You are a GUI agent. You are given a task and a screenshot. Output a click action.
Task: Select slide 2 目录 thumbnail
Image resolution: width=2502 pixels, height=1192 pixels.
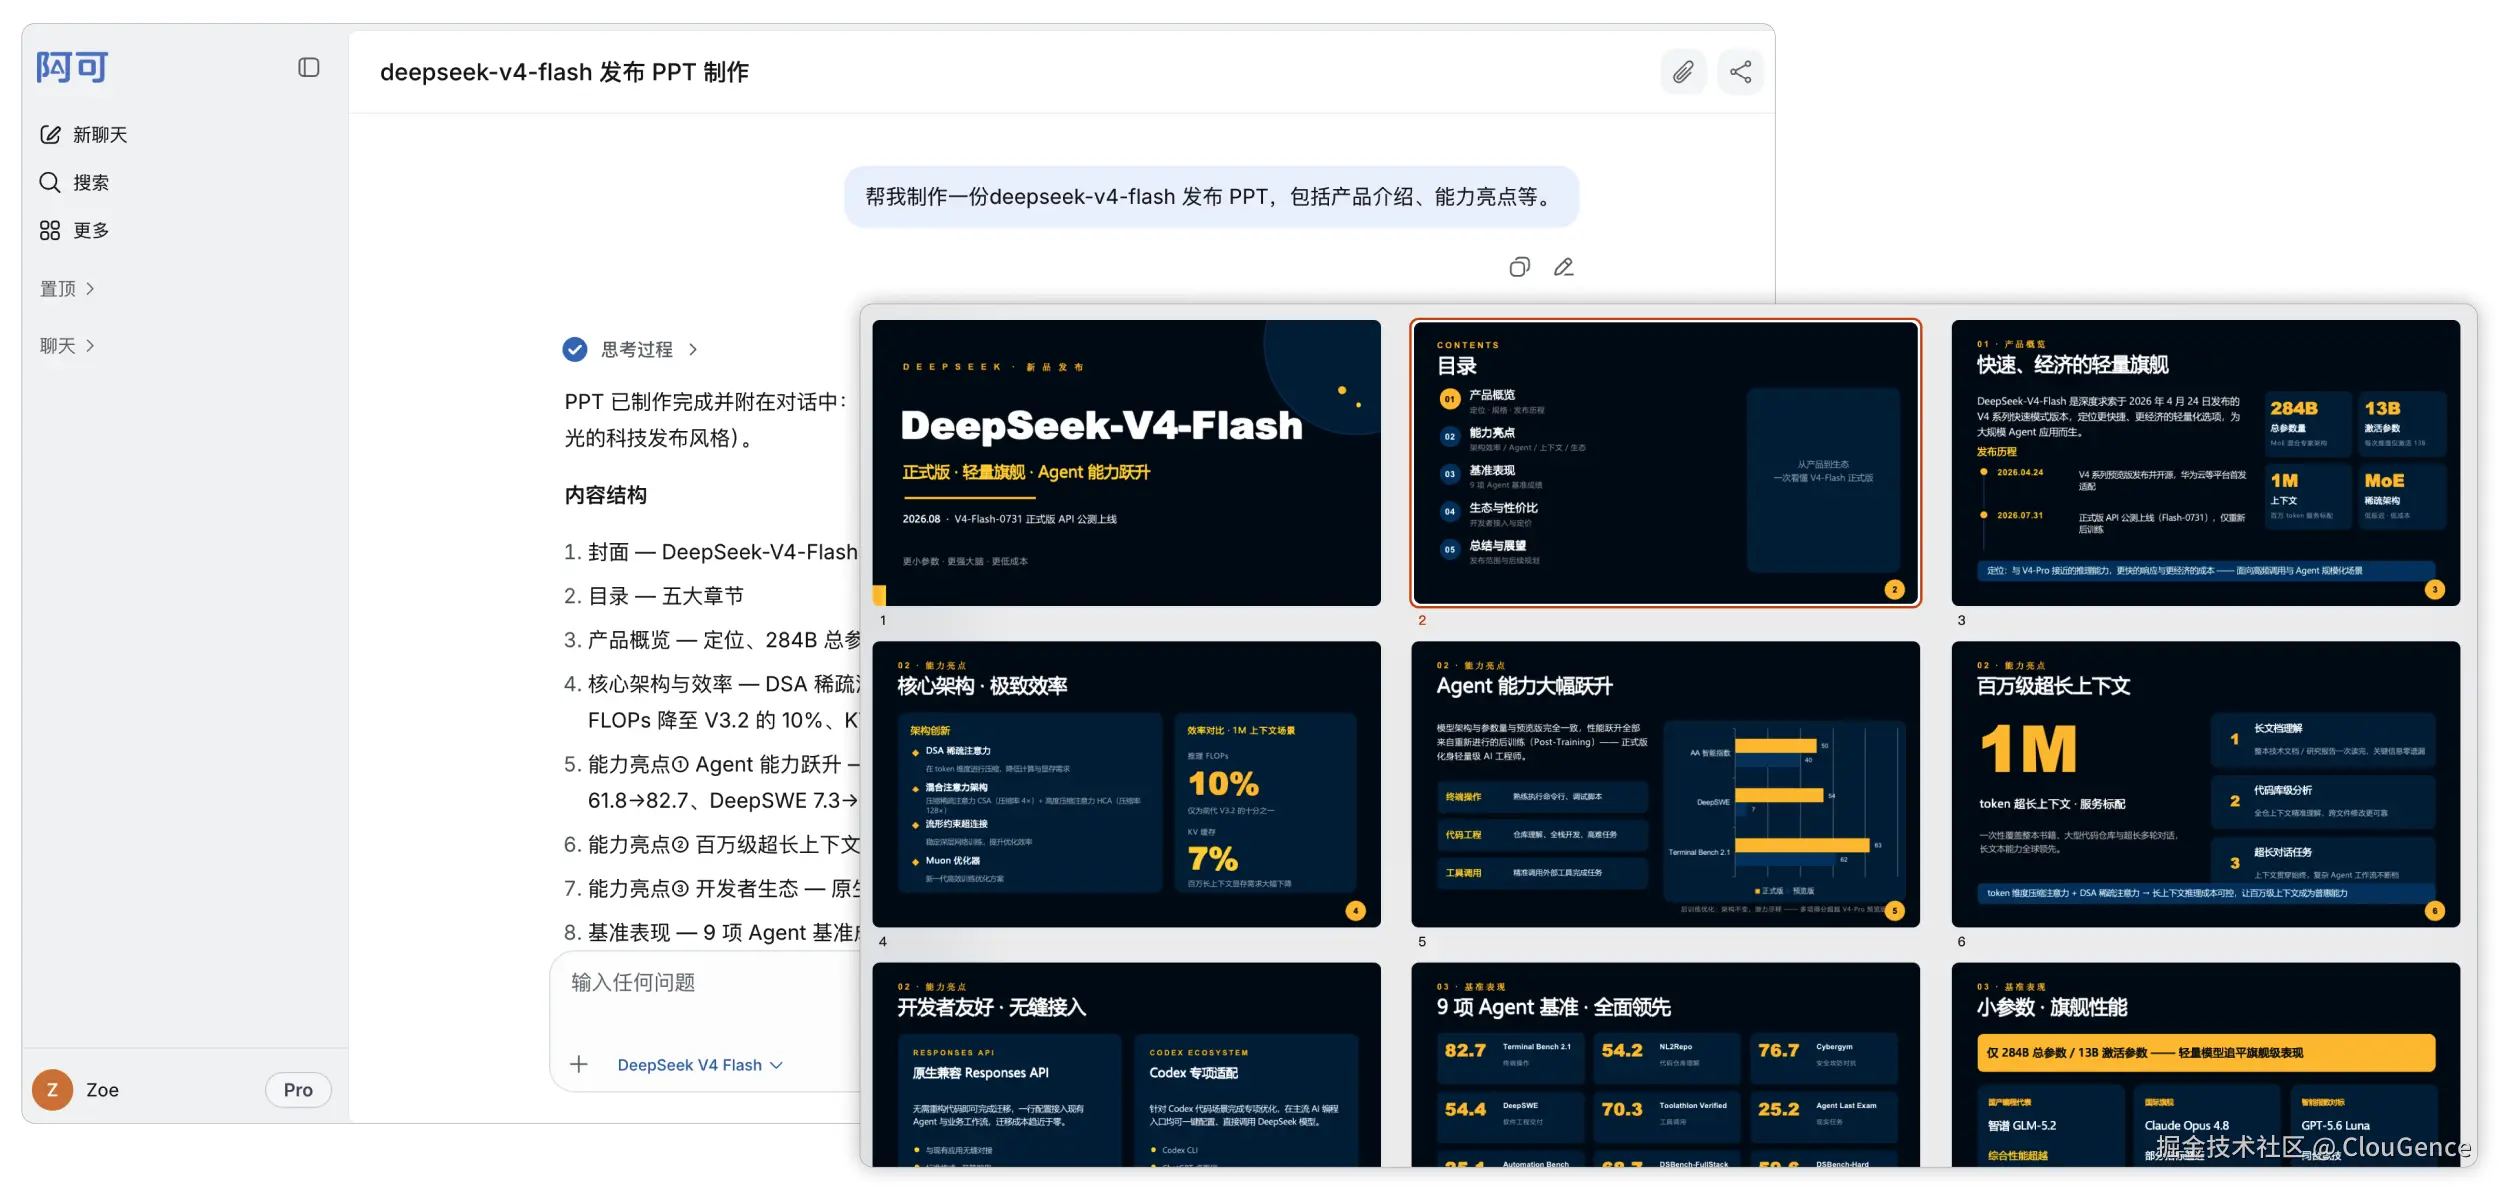(x=1665, y=463)
